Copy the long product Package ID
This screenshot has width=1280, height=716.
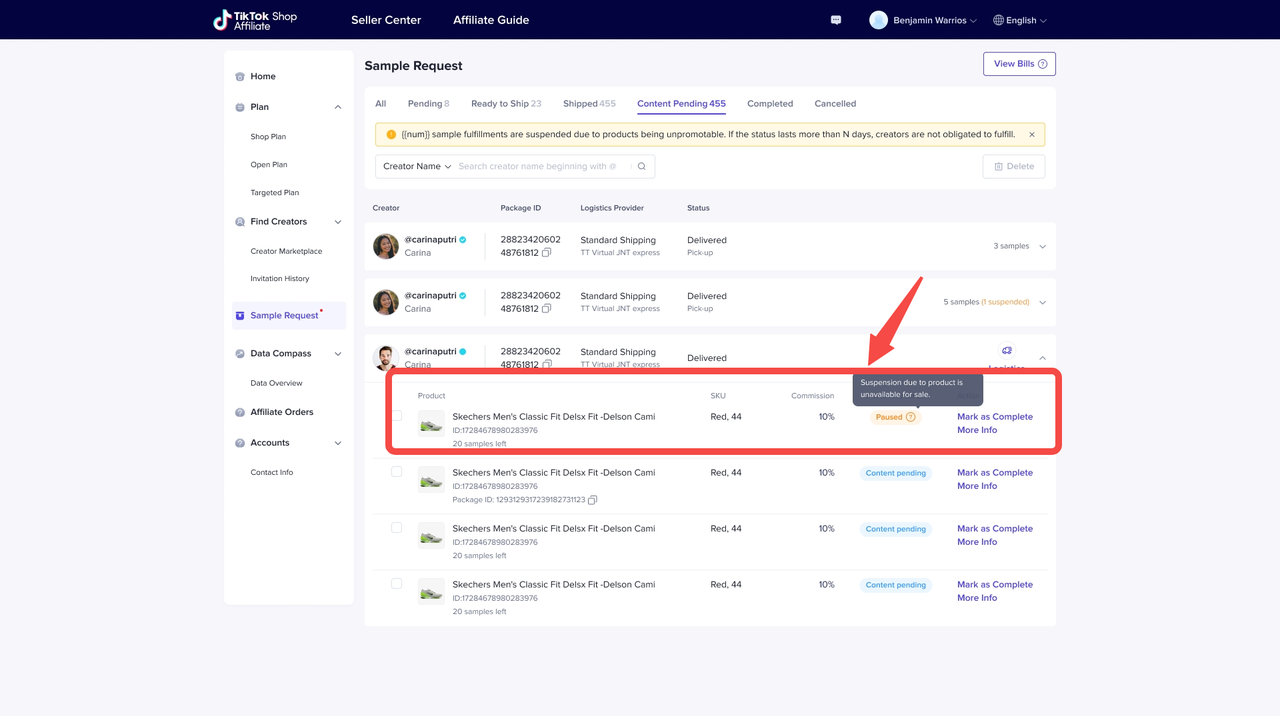593,500
